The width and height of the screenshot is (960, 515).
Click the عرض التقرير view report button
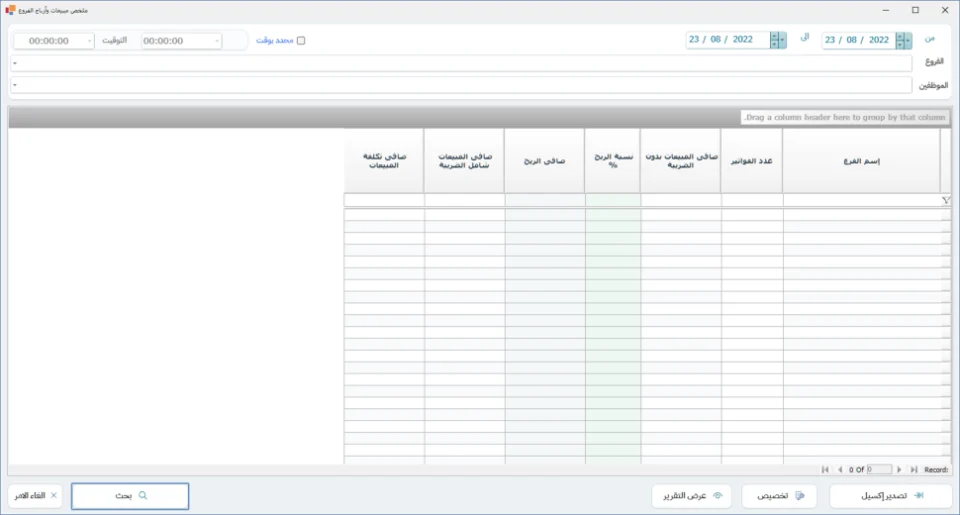pos(692,496)
